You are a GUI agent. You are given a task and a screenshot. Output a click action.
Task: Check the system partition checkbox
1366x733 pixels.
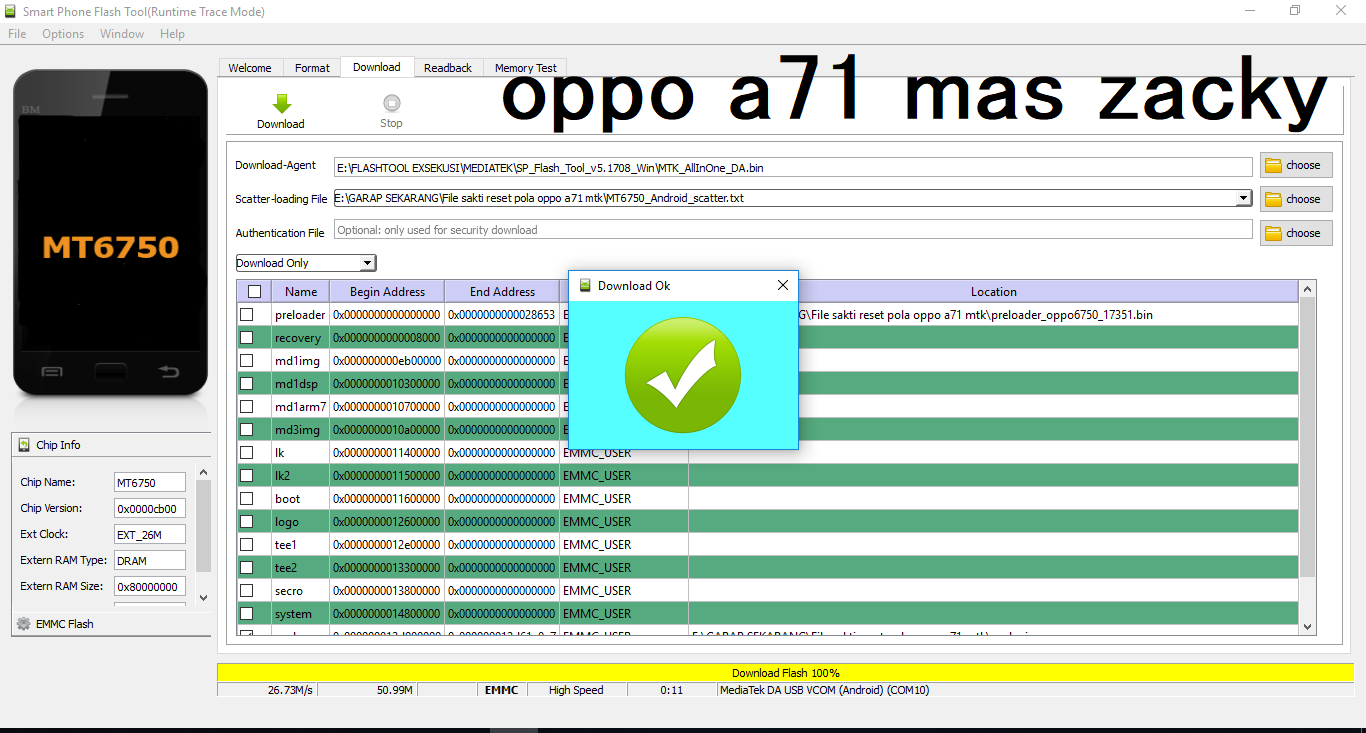[x=246, y=614]
